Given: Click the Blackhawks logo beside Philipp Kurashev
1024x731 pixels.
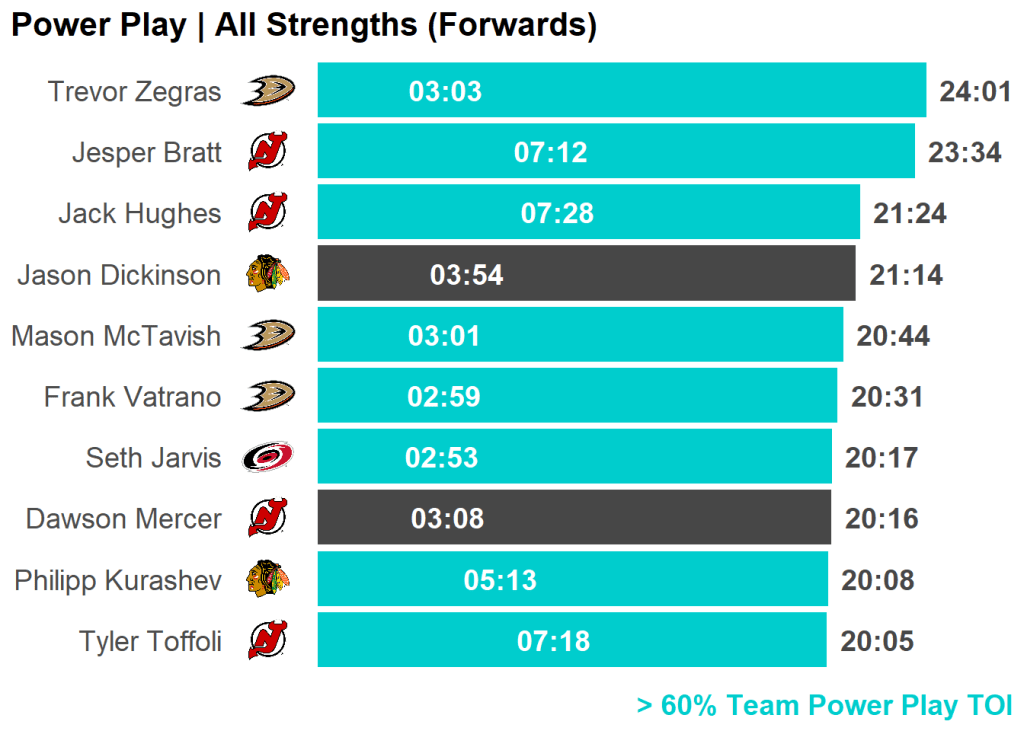Looking at the screenshot, I should tap(268, 579).
